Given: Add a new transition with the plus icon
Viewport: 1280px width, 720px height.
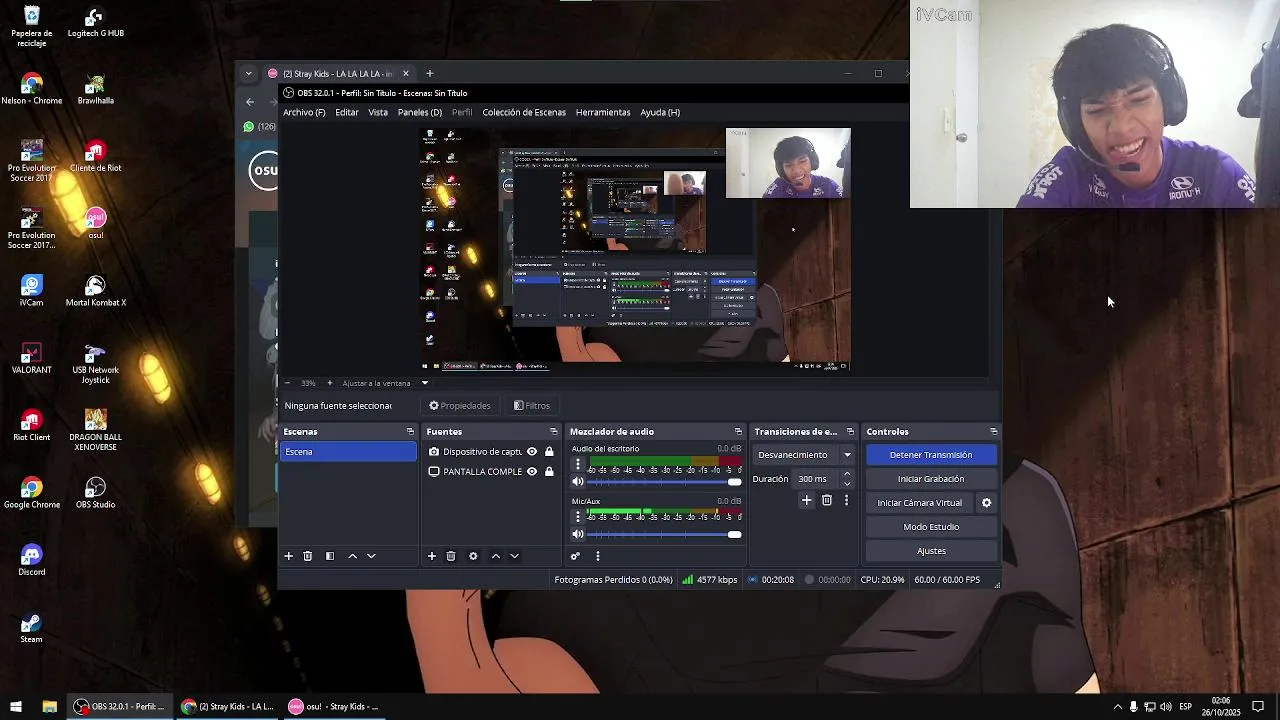Looking at the screenshot, I should tap(806, 500).
